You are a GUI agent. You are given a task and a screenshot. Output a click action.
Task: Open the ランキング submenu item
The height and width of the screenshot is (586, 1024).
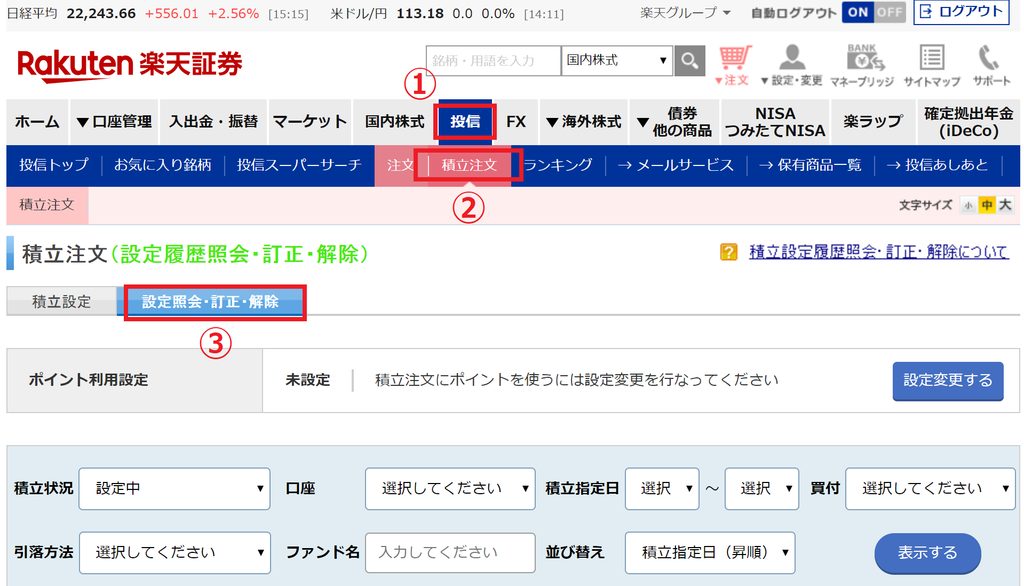pyautogui.click(x=558, y=165)
